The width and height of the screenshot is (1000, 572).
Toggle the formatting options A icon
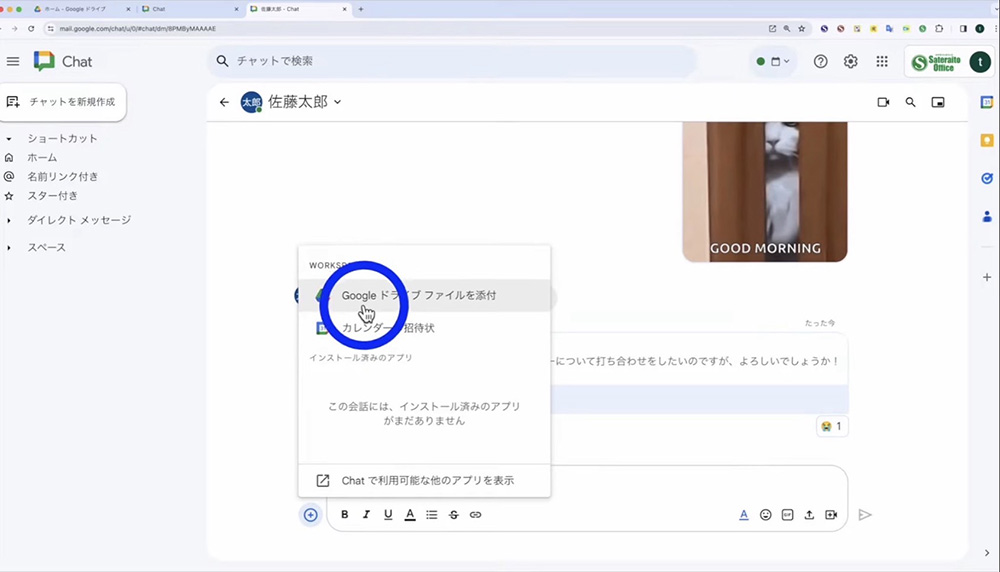[x=744, y=515]
